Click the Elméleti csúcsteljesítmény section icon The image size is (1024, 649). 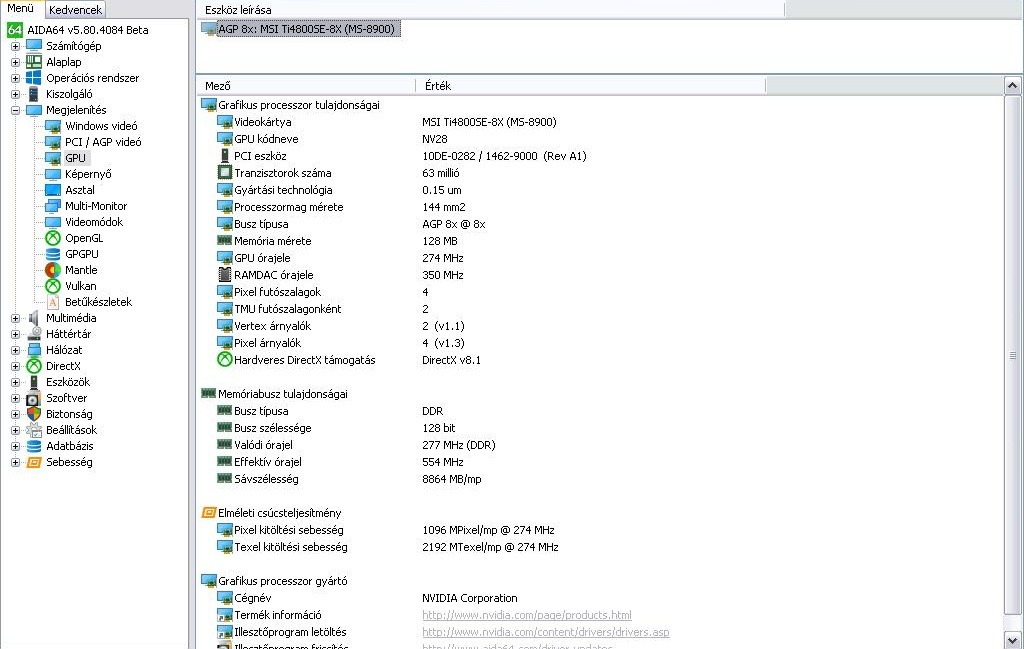pyautogui.click(x=208, y=513)
